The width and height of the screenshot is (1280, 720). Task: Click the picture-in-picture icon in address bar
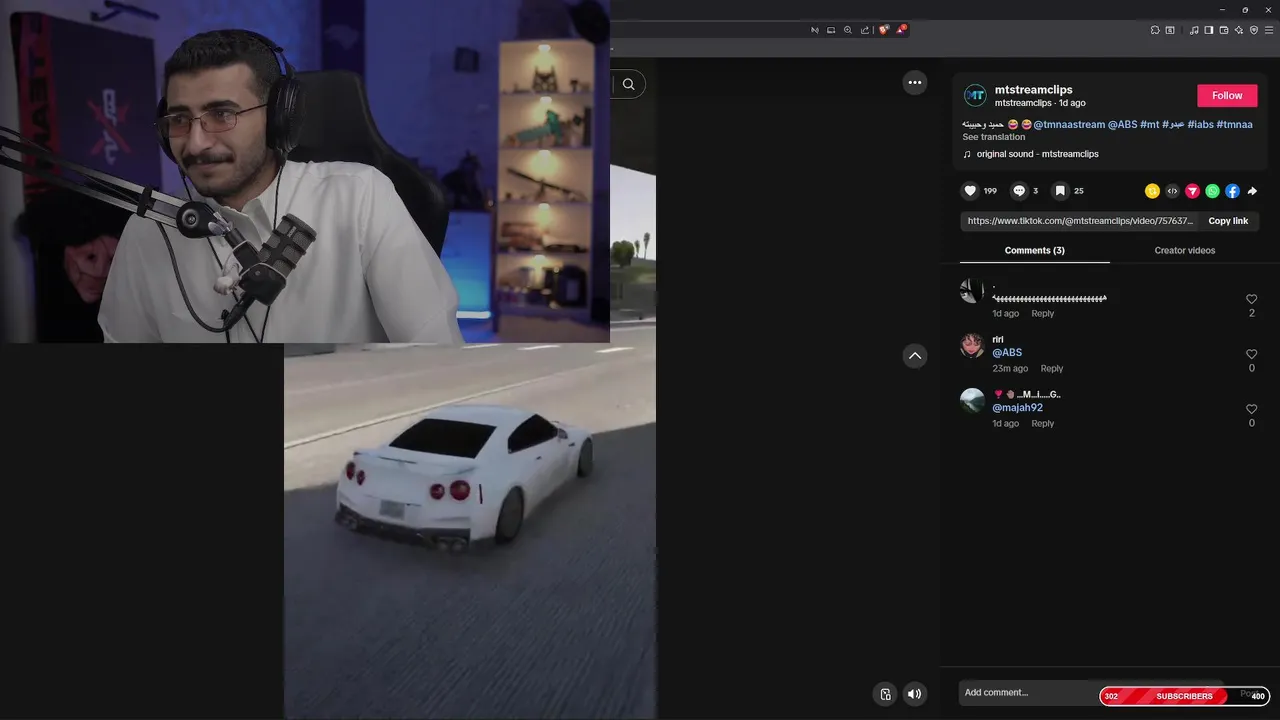[x=831, y=30]
